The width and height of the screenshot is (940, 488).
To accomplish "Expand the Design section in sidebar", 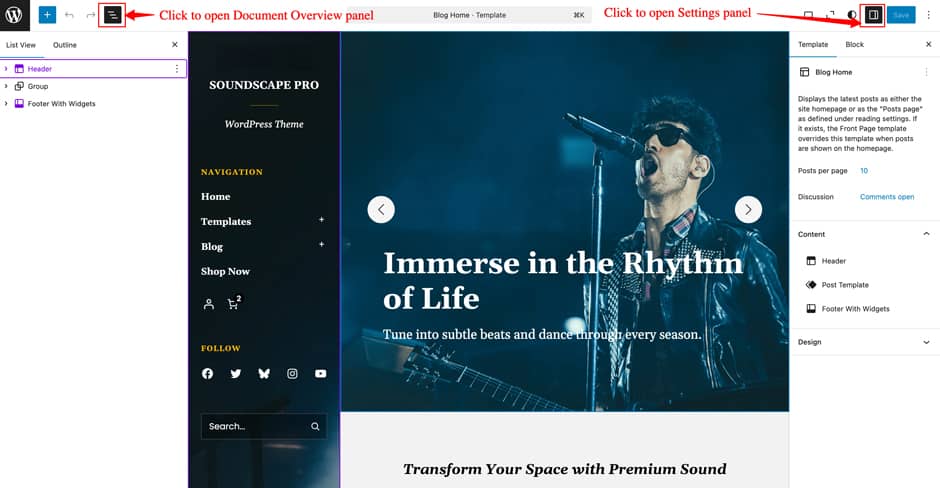I will coord(926,342).
